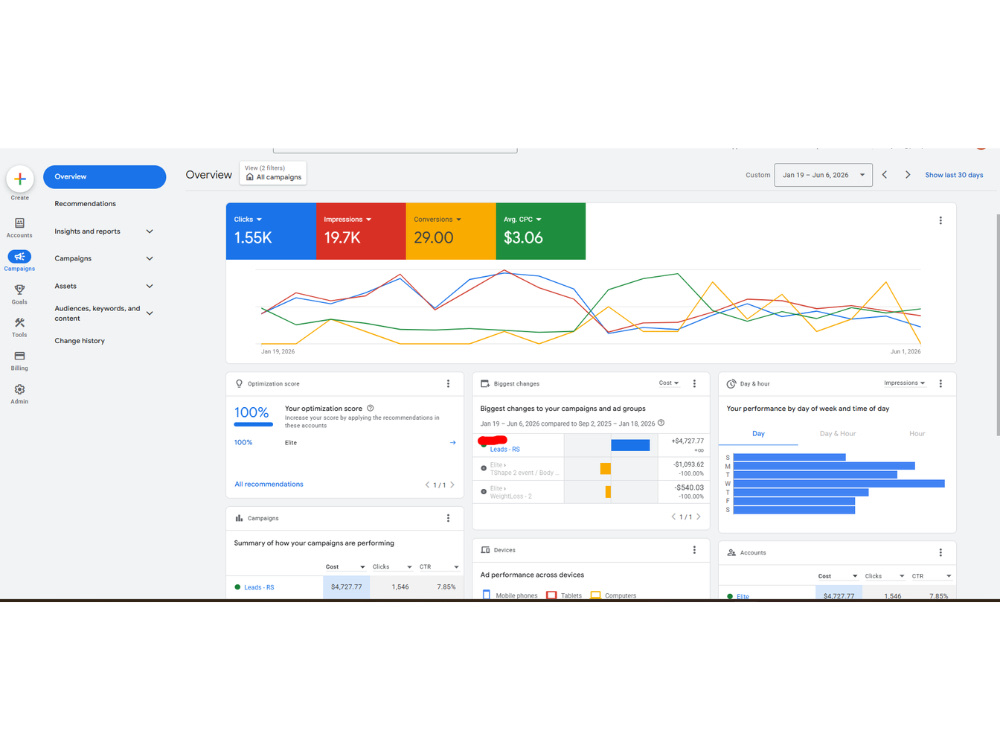Toggle the Tablets legend item
The width and height of the screenshot is (1000, 750).
(564, 596)
